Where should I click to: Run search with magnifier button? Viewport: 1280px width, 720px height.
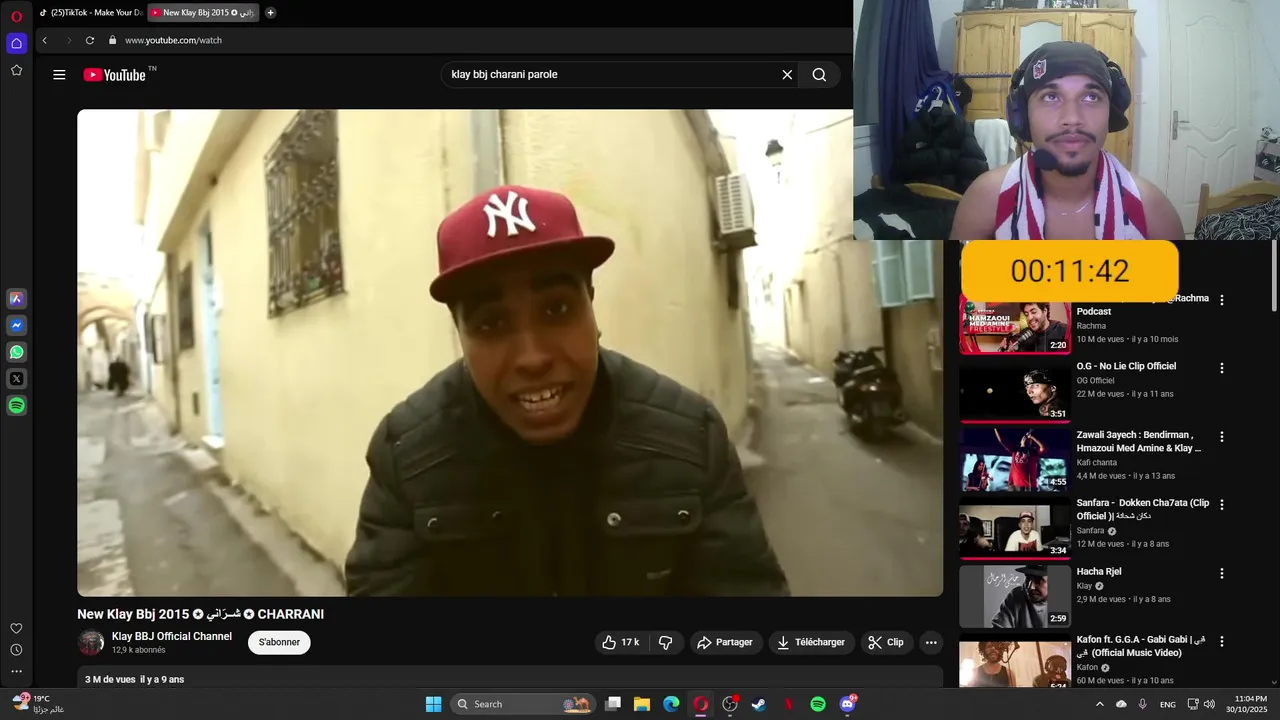click(819, 74)
